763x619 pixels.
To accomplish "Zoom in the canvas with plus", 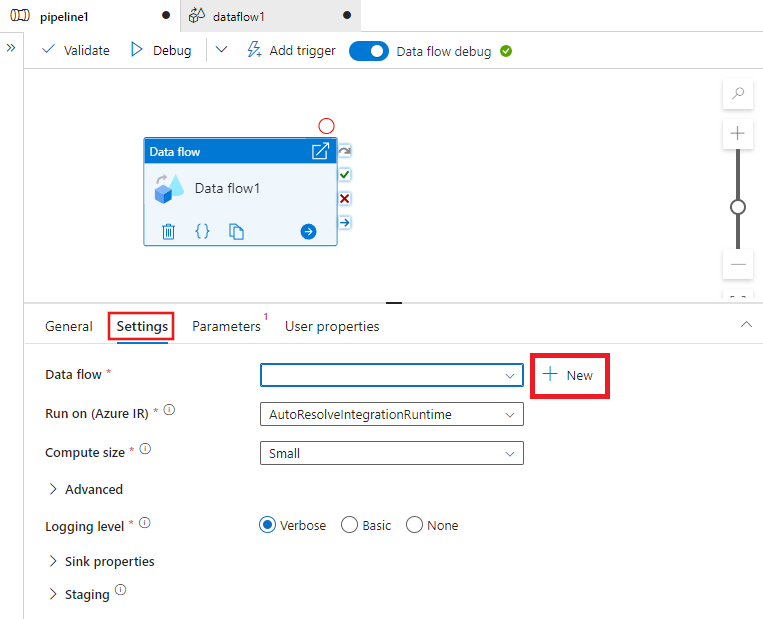I will 738,133.
